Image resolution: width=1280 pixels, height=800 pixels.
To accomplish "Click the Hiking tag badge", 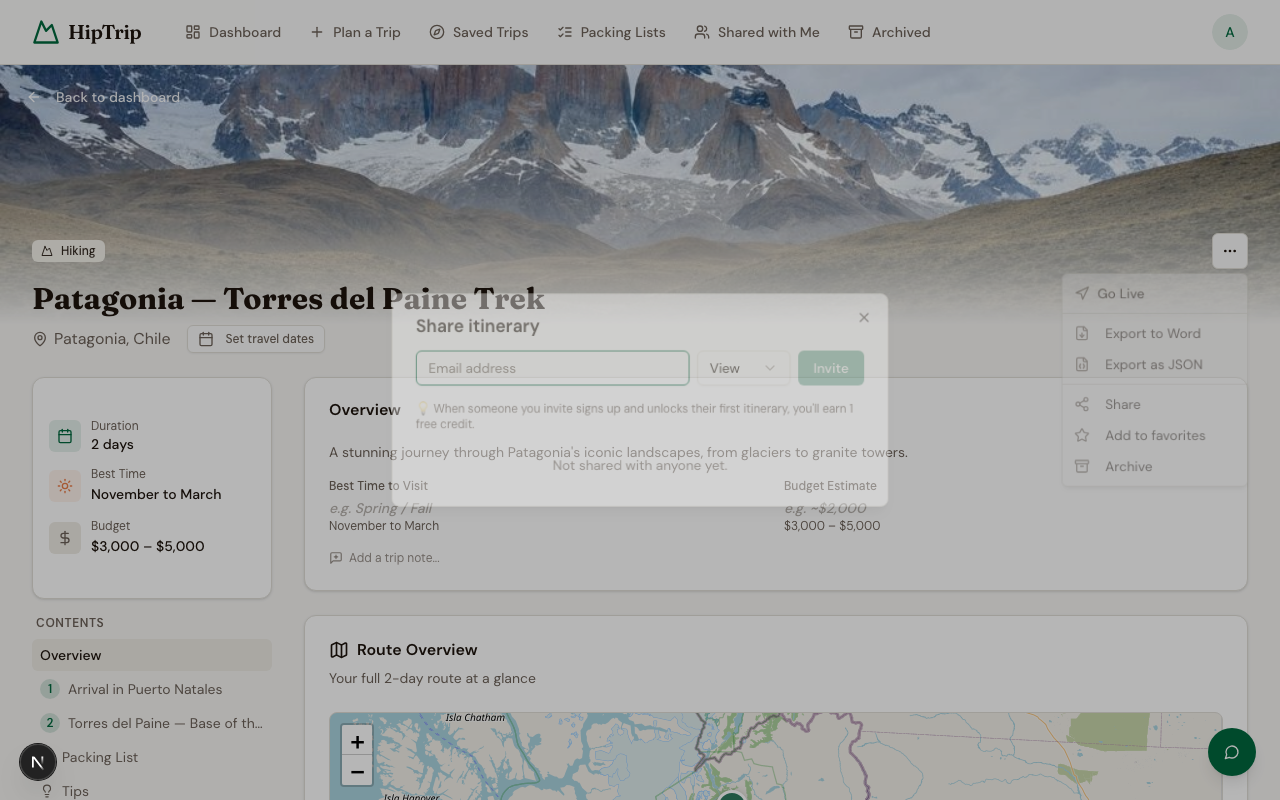I will coord(68,251).
